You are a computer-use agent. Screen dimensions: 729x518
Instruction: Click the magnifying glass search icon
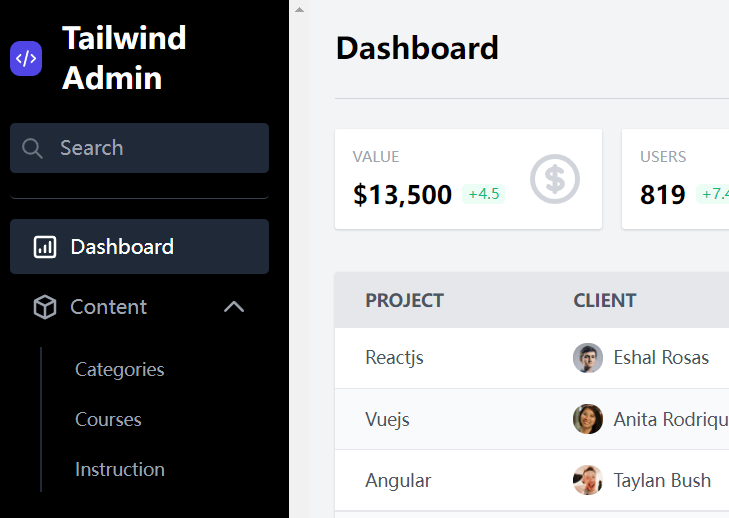pyautogui.click(x=32, y=148)
